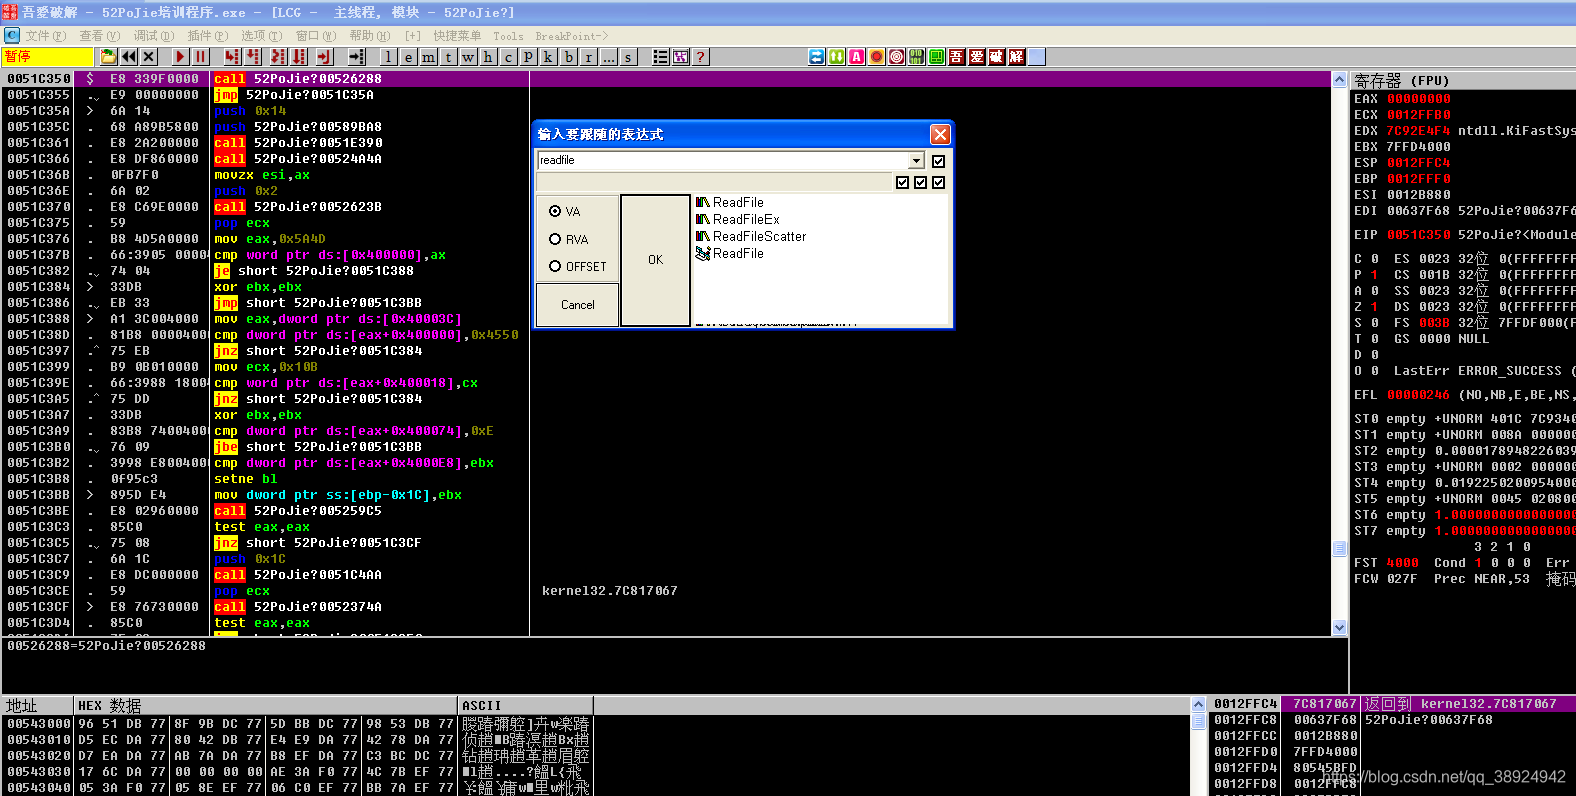Click disassembly pane scroll down arrow
Screen dimensions: 1576x796
(x=1339, y=627)
